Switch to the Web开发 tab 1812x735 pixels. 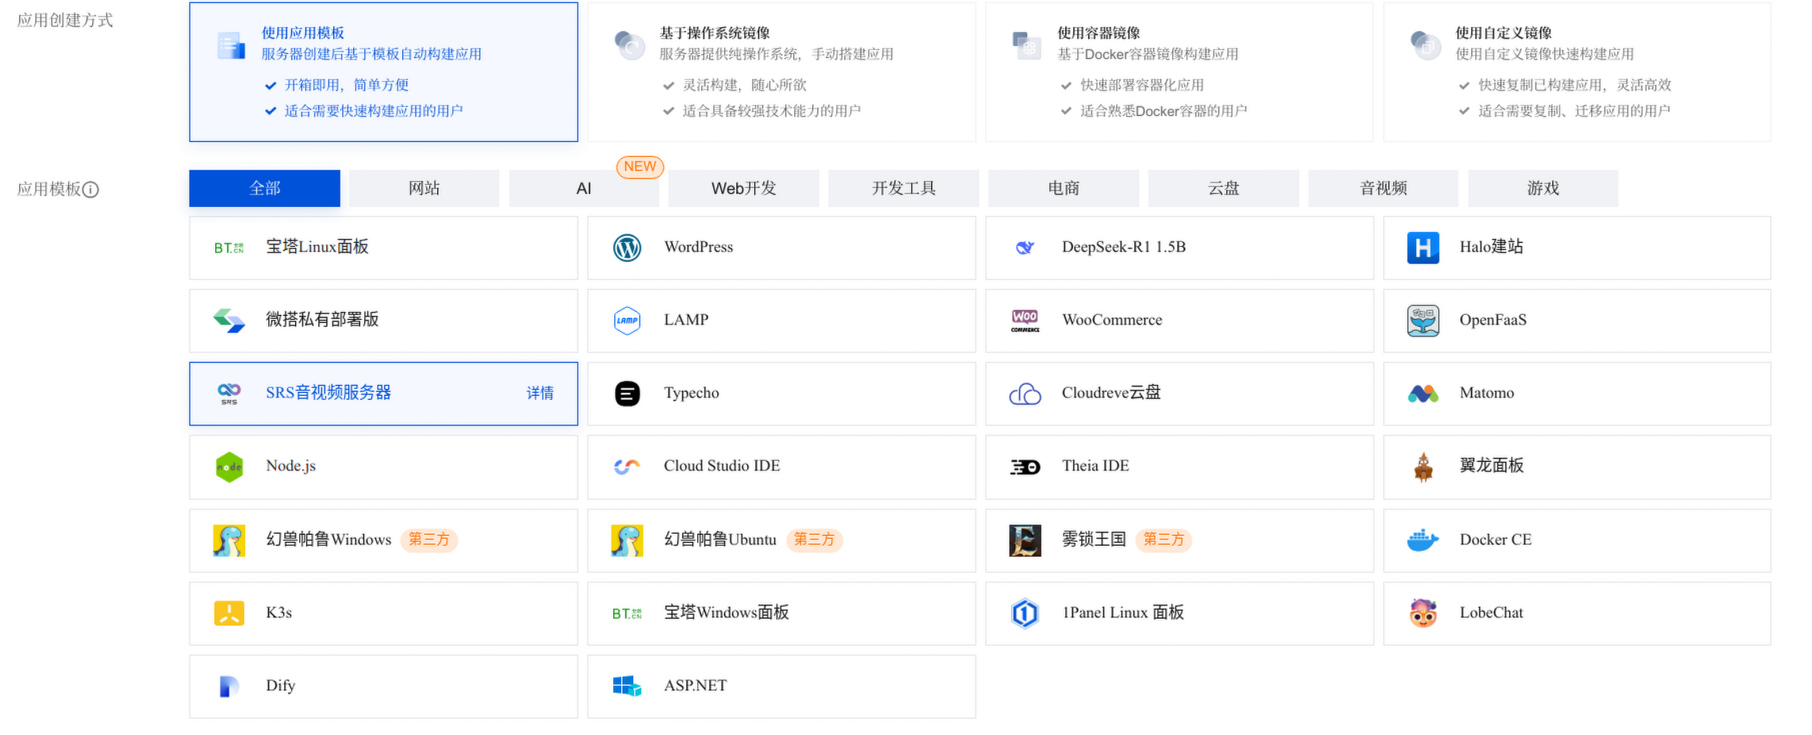click(744, 188)
